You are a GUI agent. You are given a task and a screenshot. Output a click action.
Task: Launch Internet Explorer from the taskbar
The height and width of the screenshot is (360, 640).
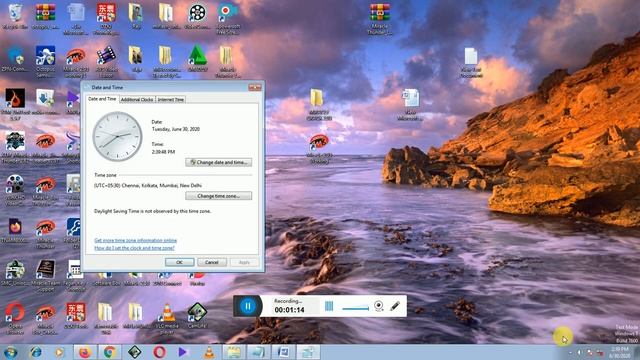[x=36, y=352]
